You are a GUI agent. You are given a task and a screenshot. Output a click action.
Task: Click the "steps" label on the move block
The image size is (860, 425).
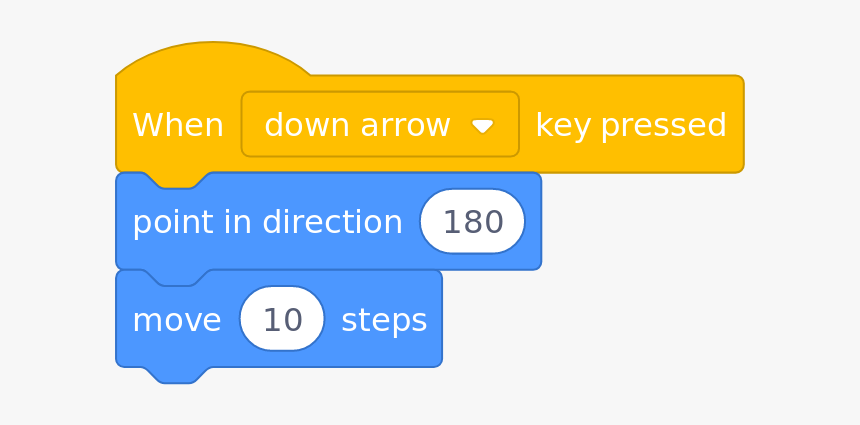click(x=384, y=320)
